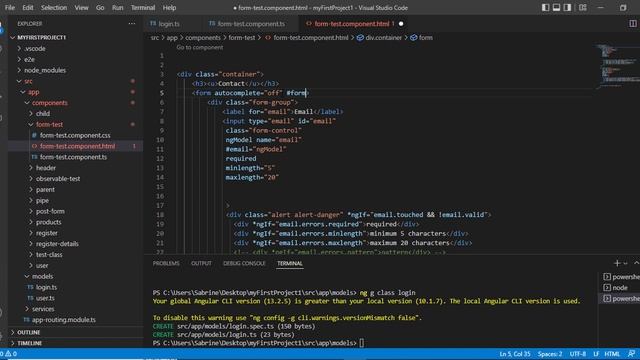The width and height of the screenshot is (640, 360).
Task: Open Customize Layout icon in title bar
Action: click(583, 7)
